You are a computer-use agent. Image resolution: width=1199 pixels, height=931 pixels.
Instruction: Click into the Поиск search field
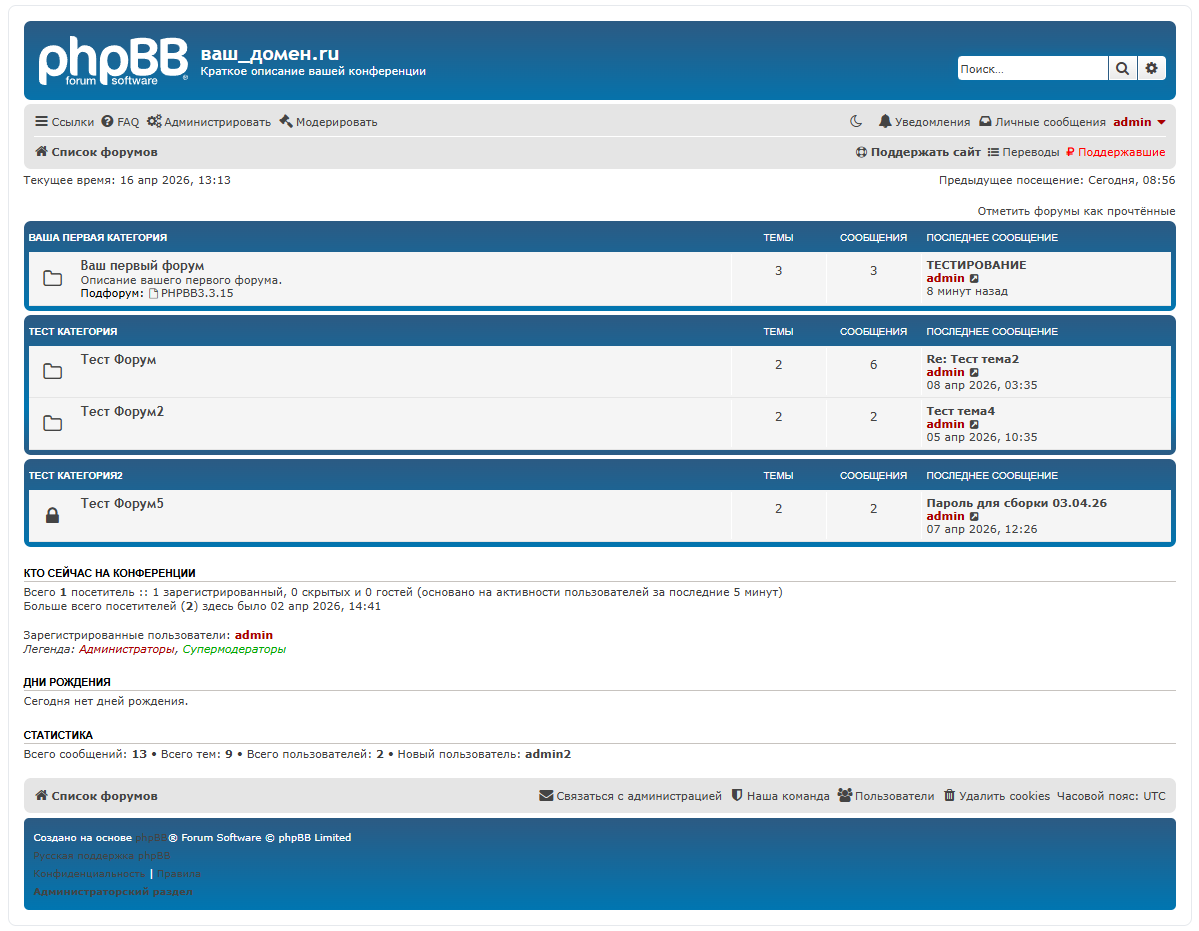click(x=1031, y=68)
